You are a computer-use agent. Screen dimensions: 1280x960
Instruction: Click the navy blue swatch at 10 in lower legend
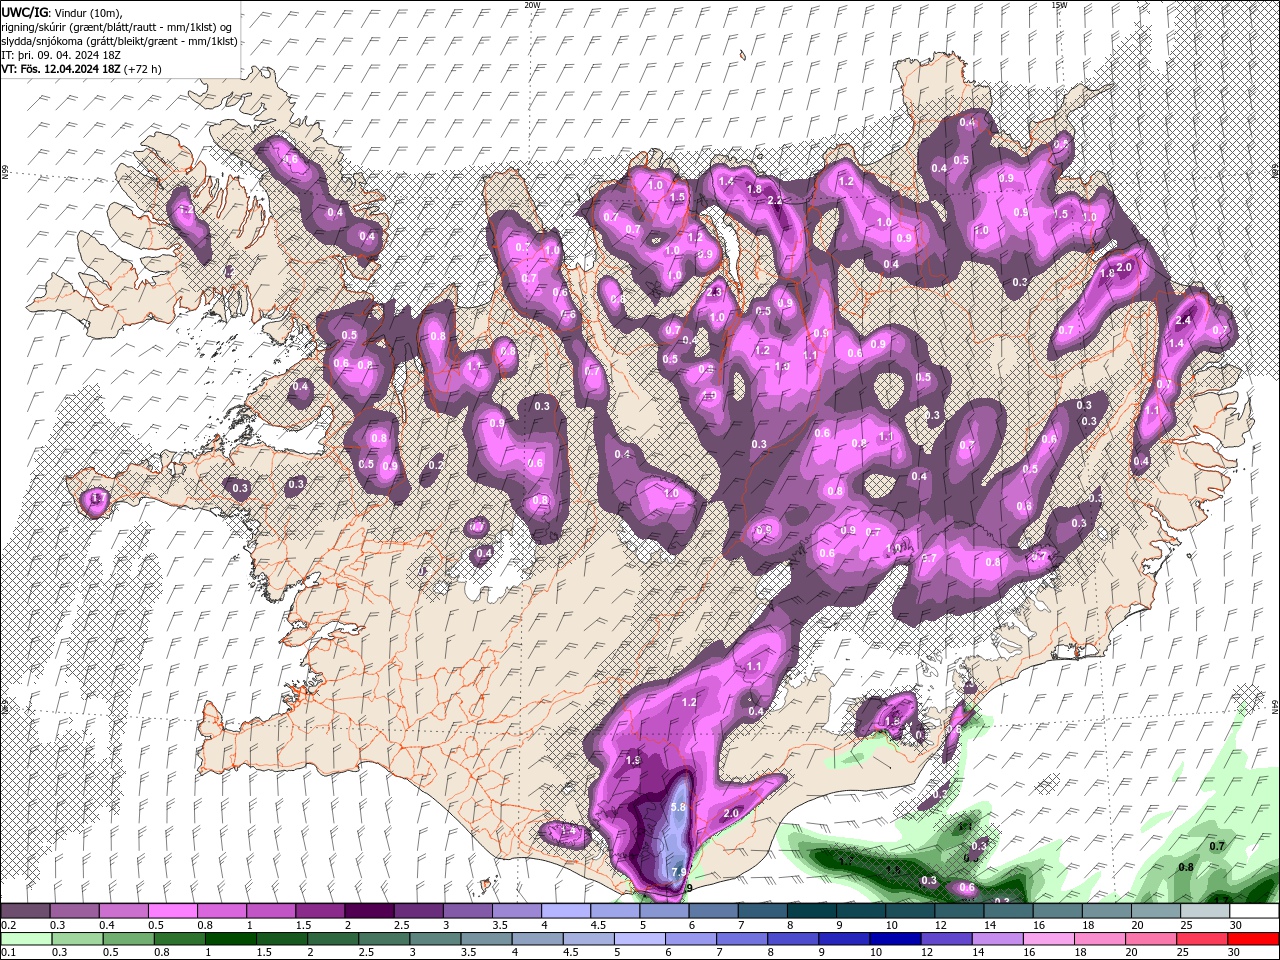coord(893,939)
